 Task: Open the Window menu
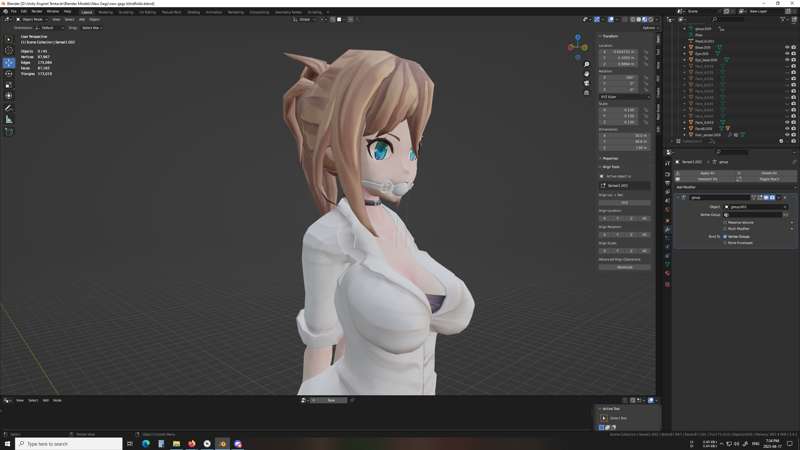coord(53,11)
